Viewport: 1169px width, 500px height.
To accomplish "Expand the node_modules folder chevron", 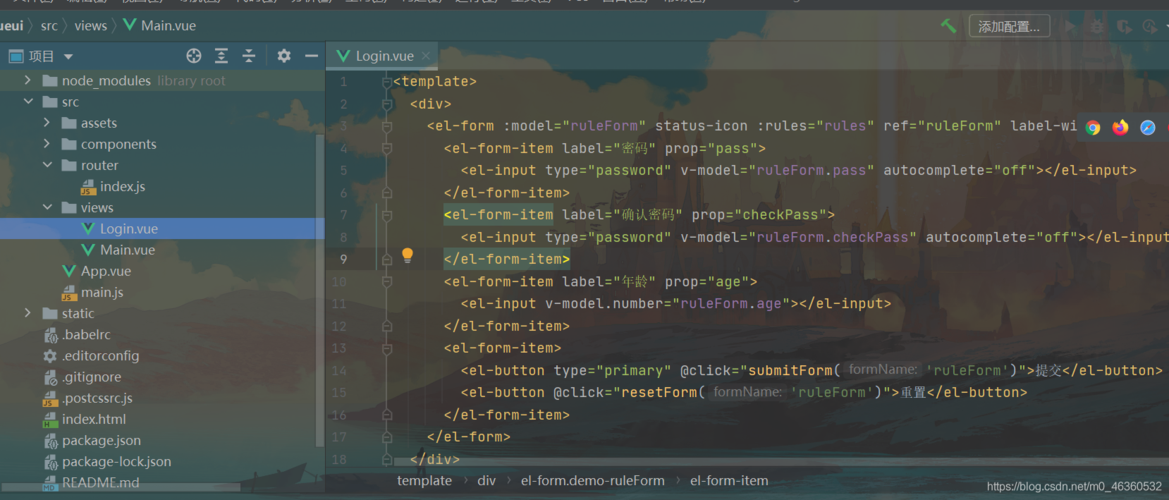I will click(x=28, y=80).
